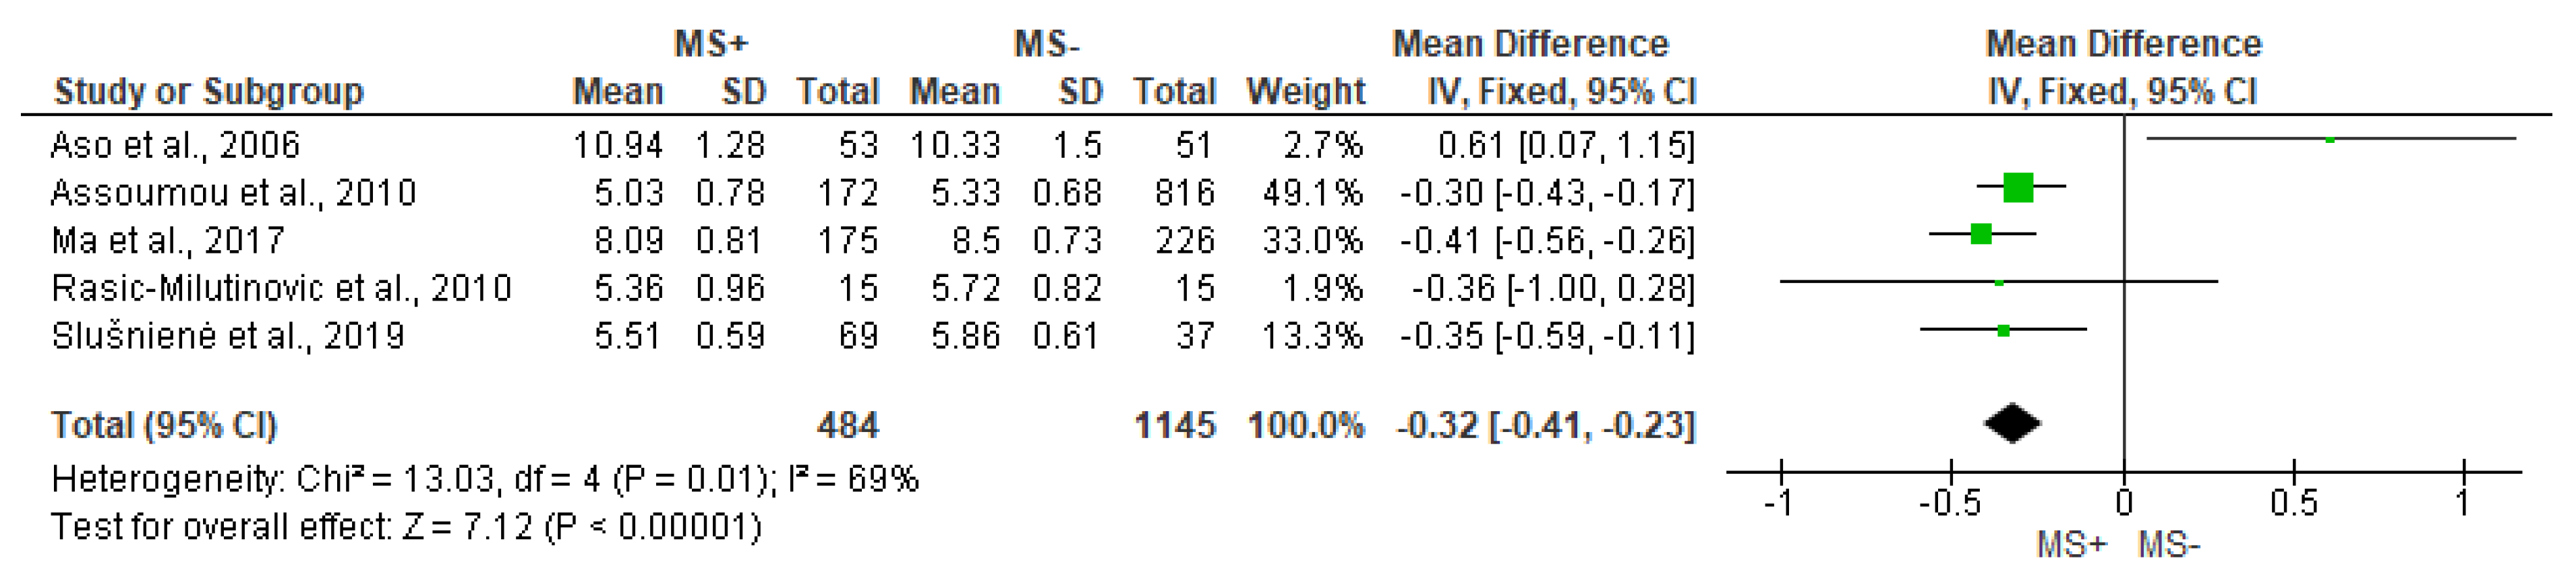2576x579 pixels.
Task: Click the 'Weight' column header
Action: 1305,92
